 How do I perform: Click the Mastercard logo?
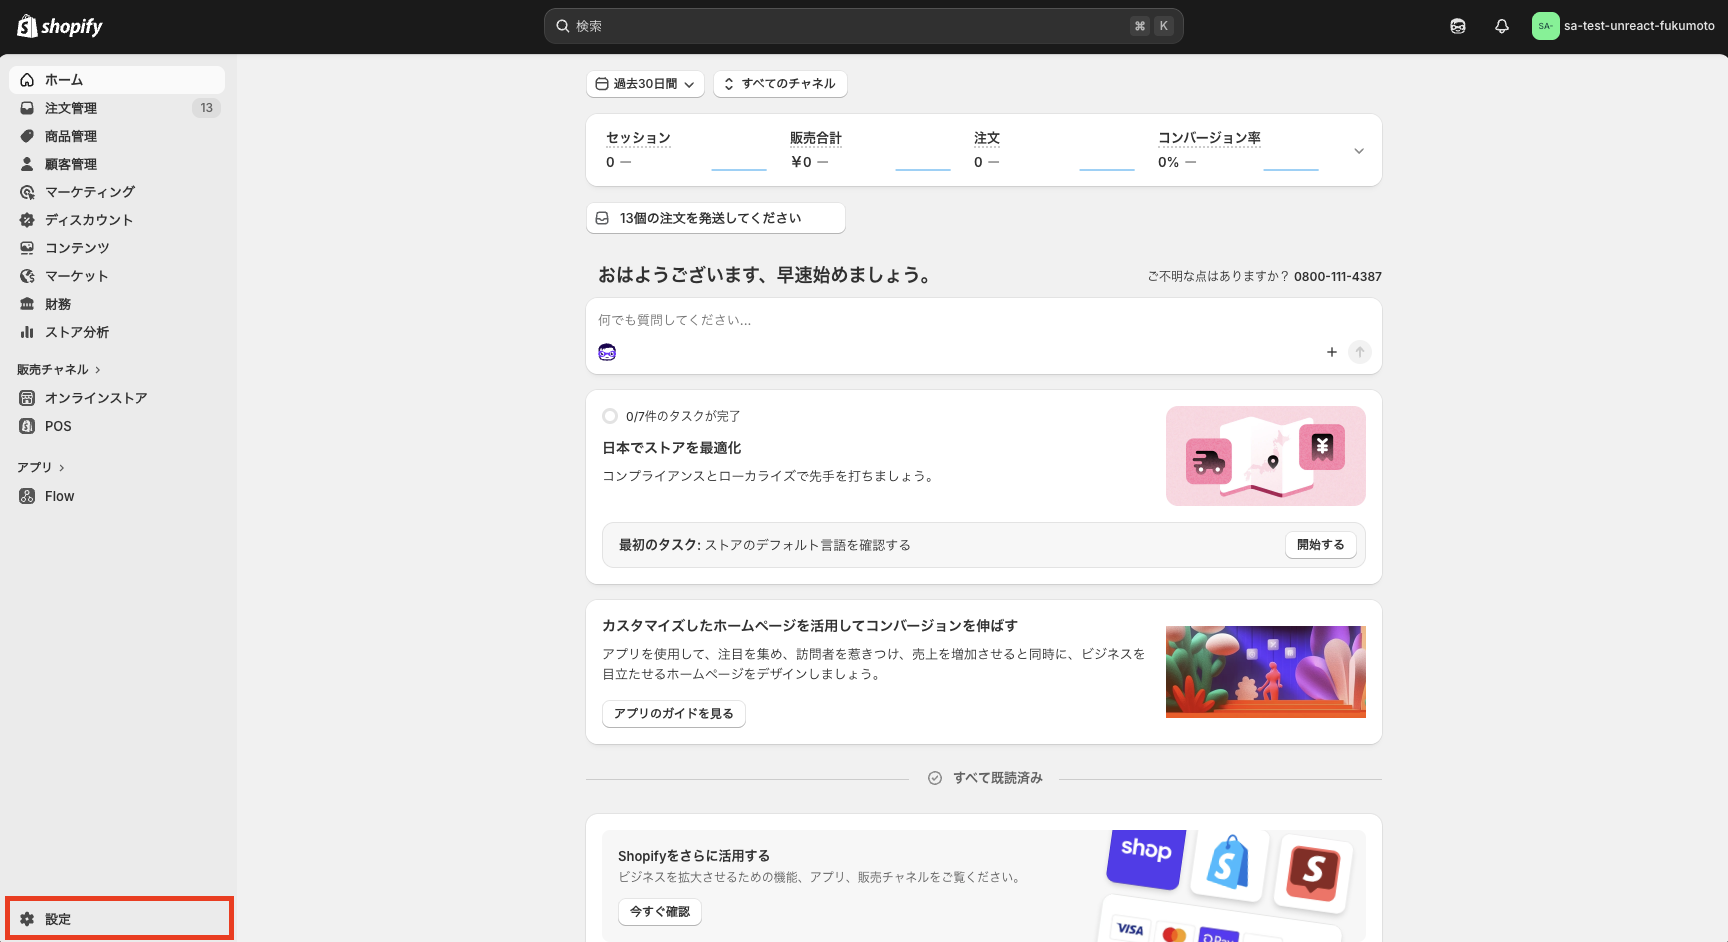tap(1175, 934)
